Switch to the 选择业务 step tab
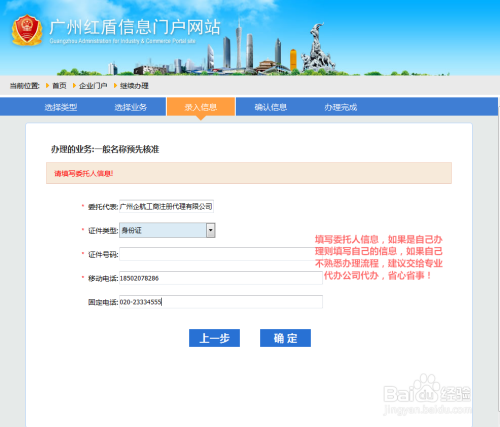Image resolution: width=500 pixels, height=427 pixels. tap(131, 107)
